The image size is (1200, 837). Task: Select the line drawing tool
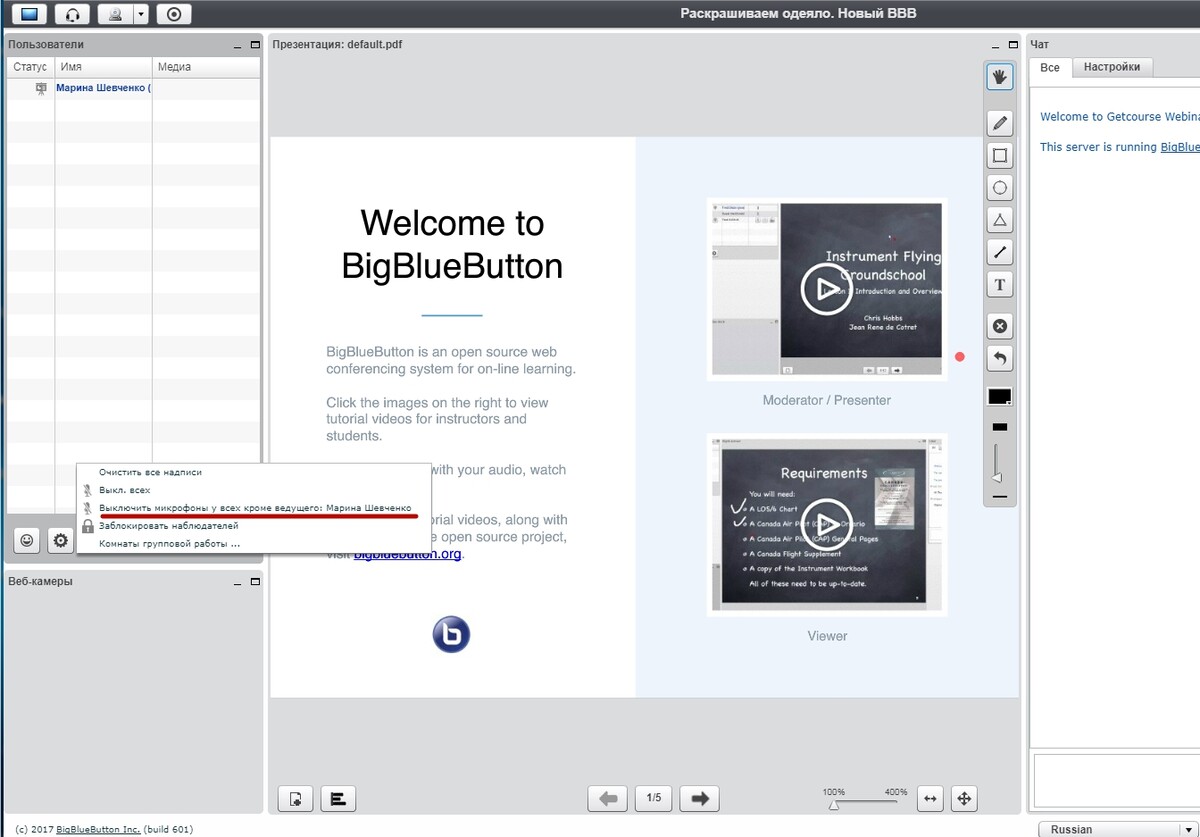coord(999,251)
